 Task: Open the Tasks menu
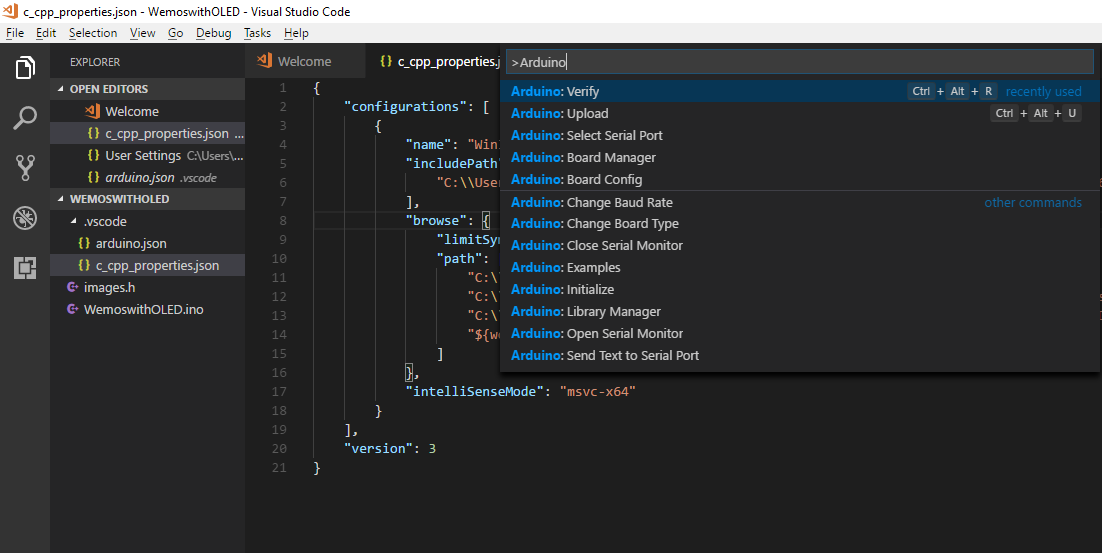tap(257, 33)
